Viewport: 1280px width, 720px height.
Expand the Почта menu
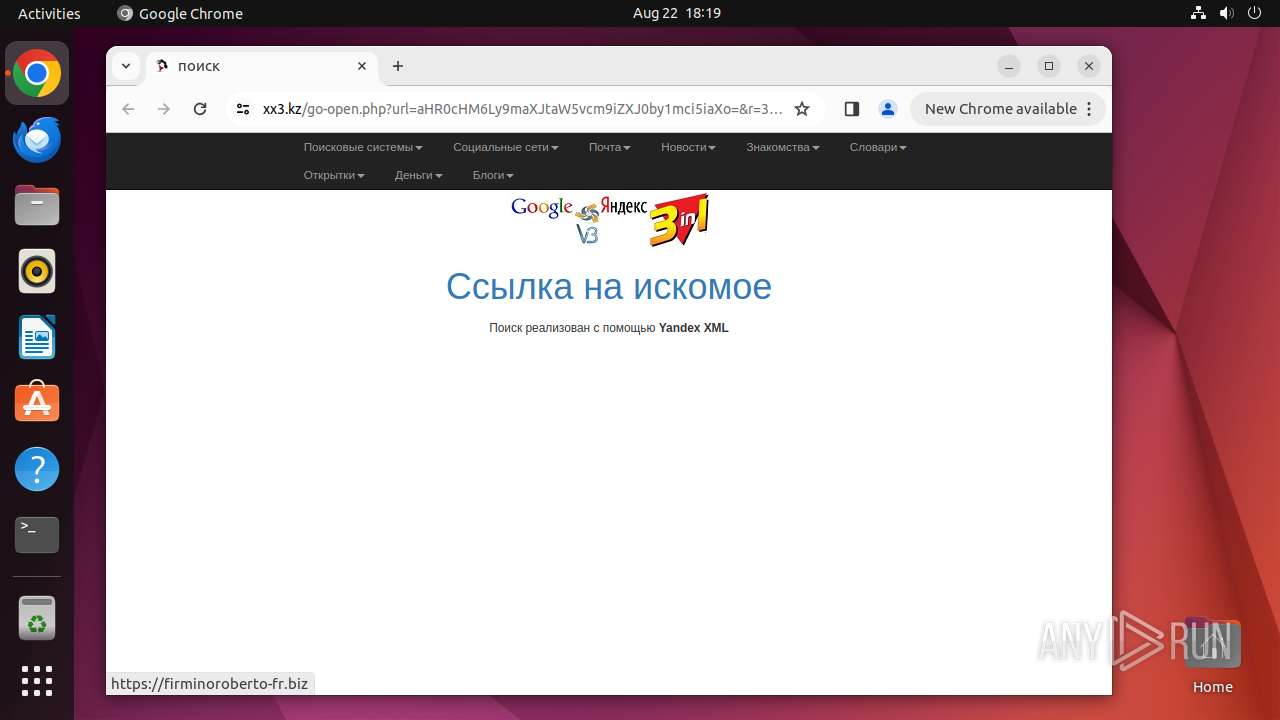click(609, 147)
